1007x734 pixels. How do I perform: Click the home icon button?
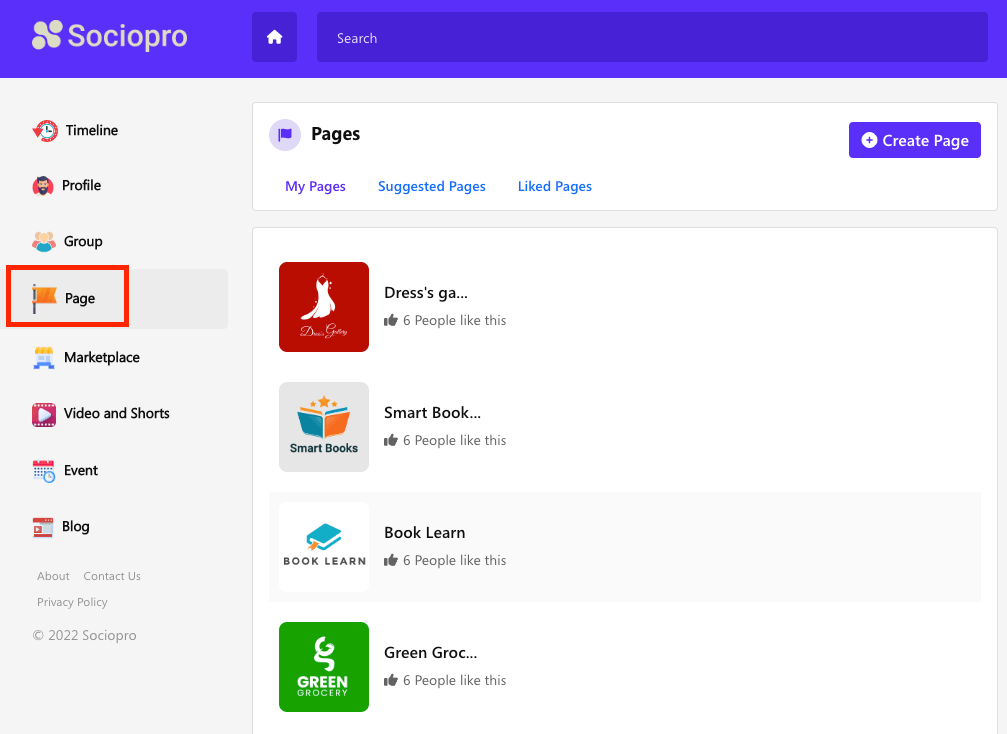click(x=274, y=38)
